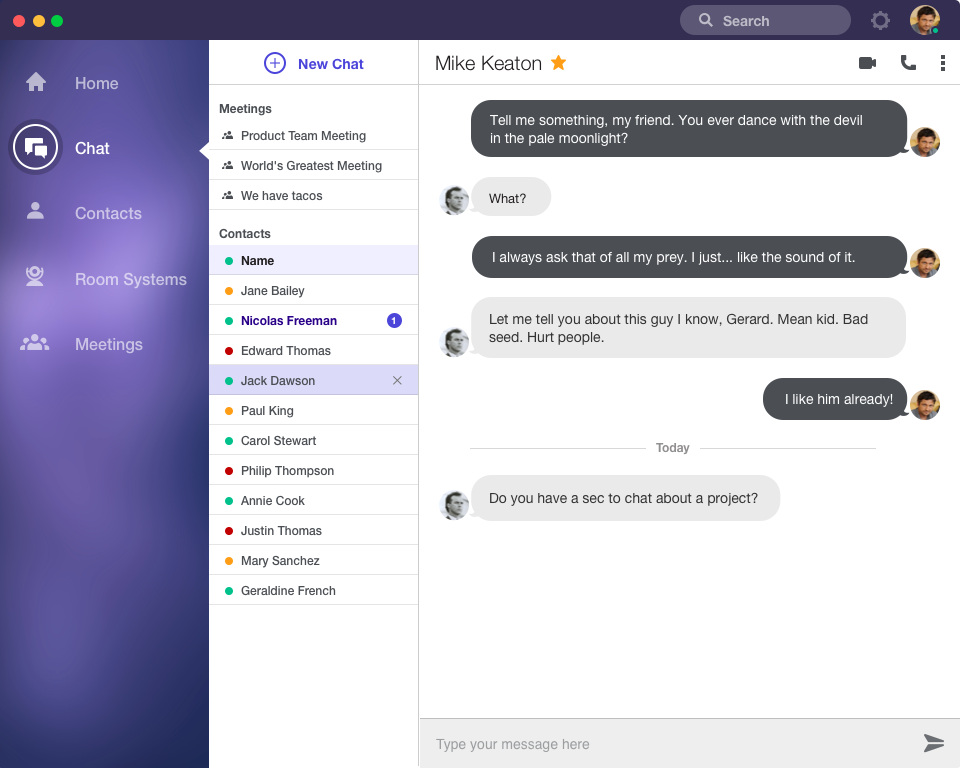Click the 'What?' message bubble
The height and width of the screenshot is (768, 960).
(511, 197)
